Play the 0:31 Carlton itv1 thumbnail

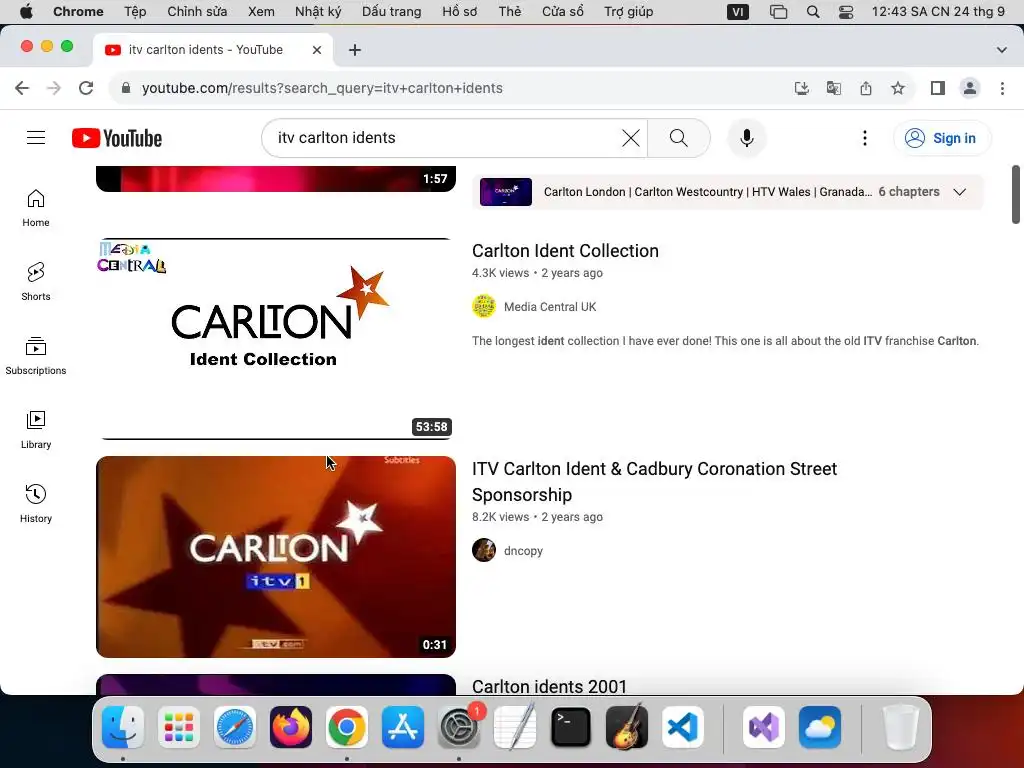coord(276,556)
